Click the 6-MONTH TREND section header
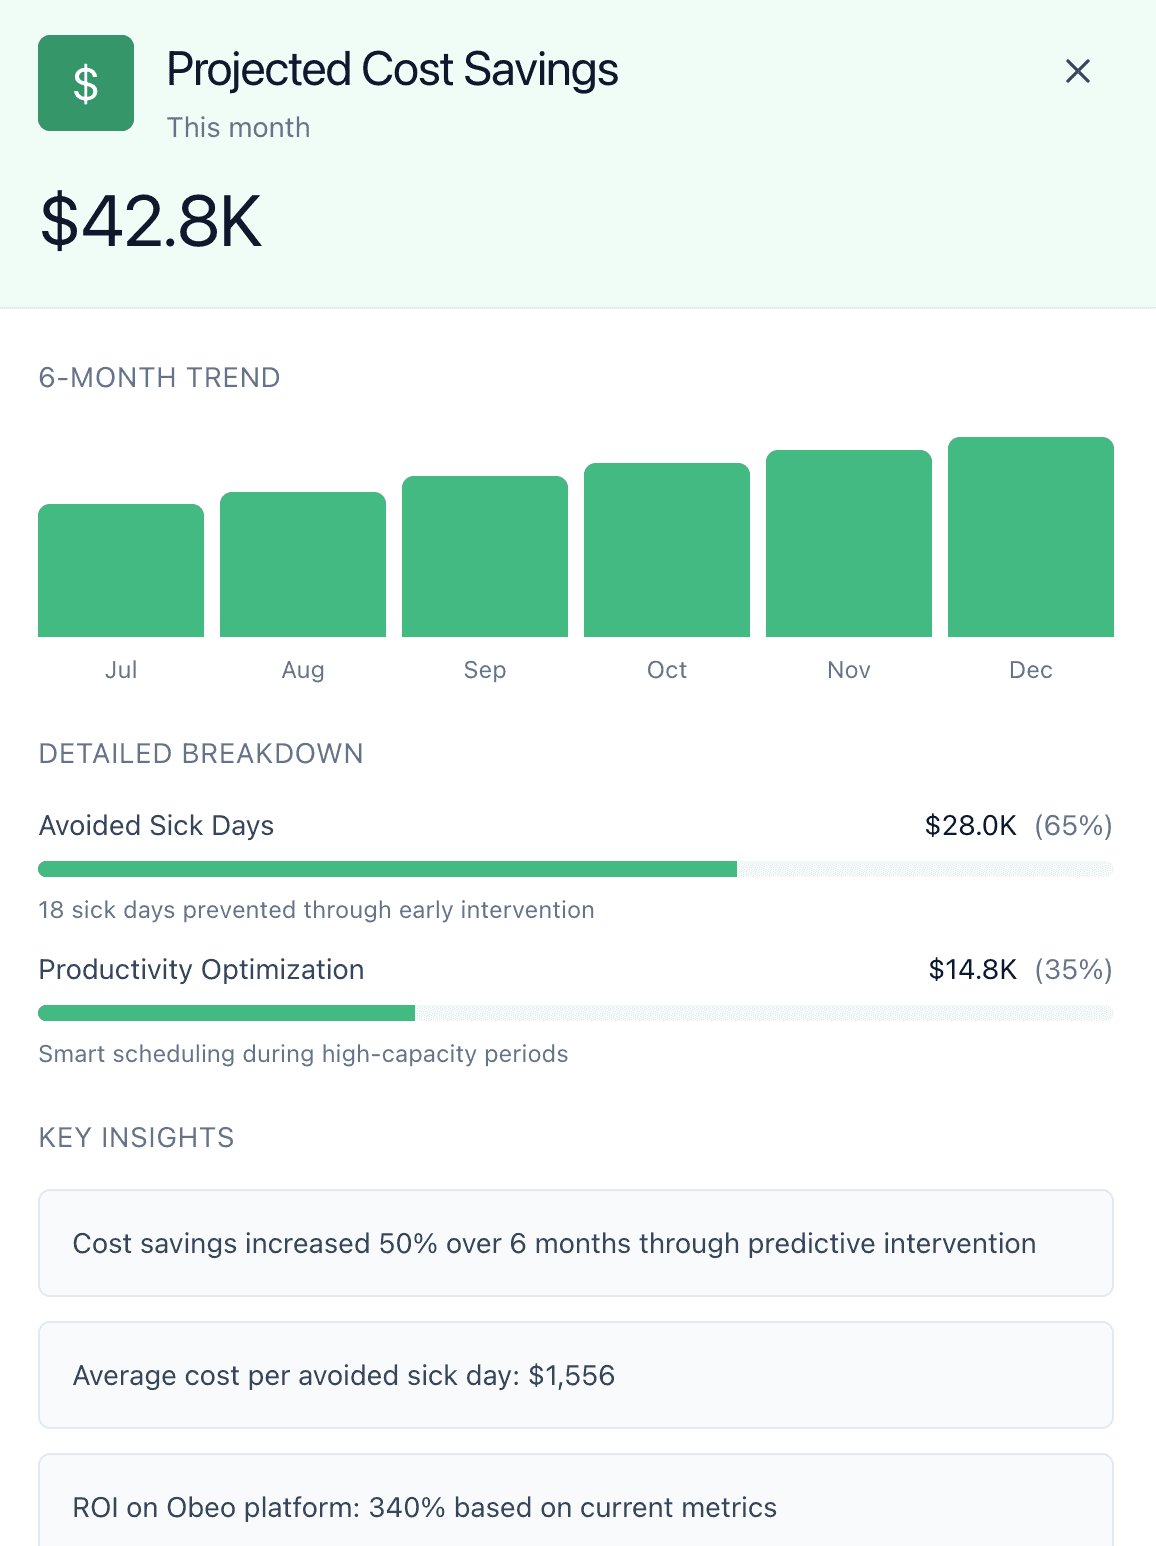The image size is (1156, 1546). click(159, 378)
